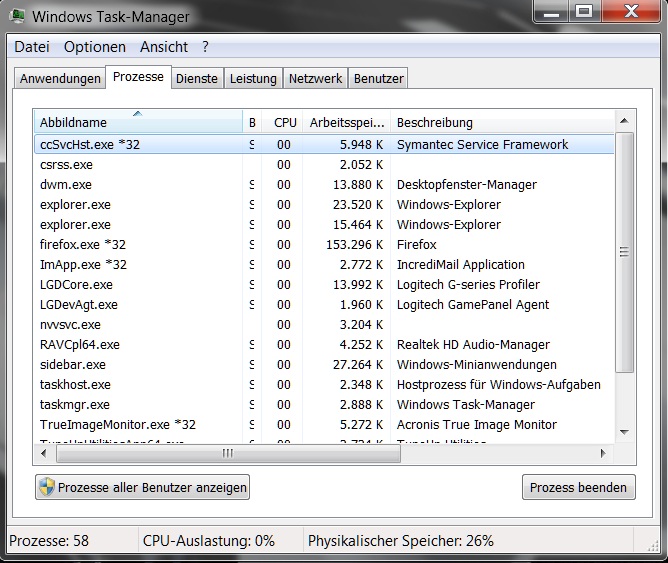
Task: Minimize the Task-Manager window
Action: tap(551, 11)
